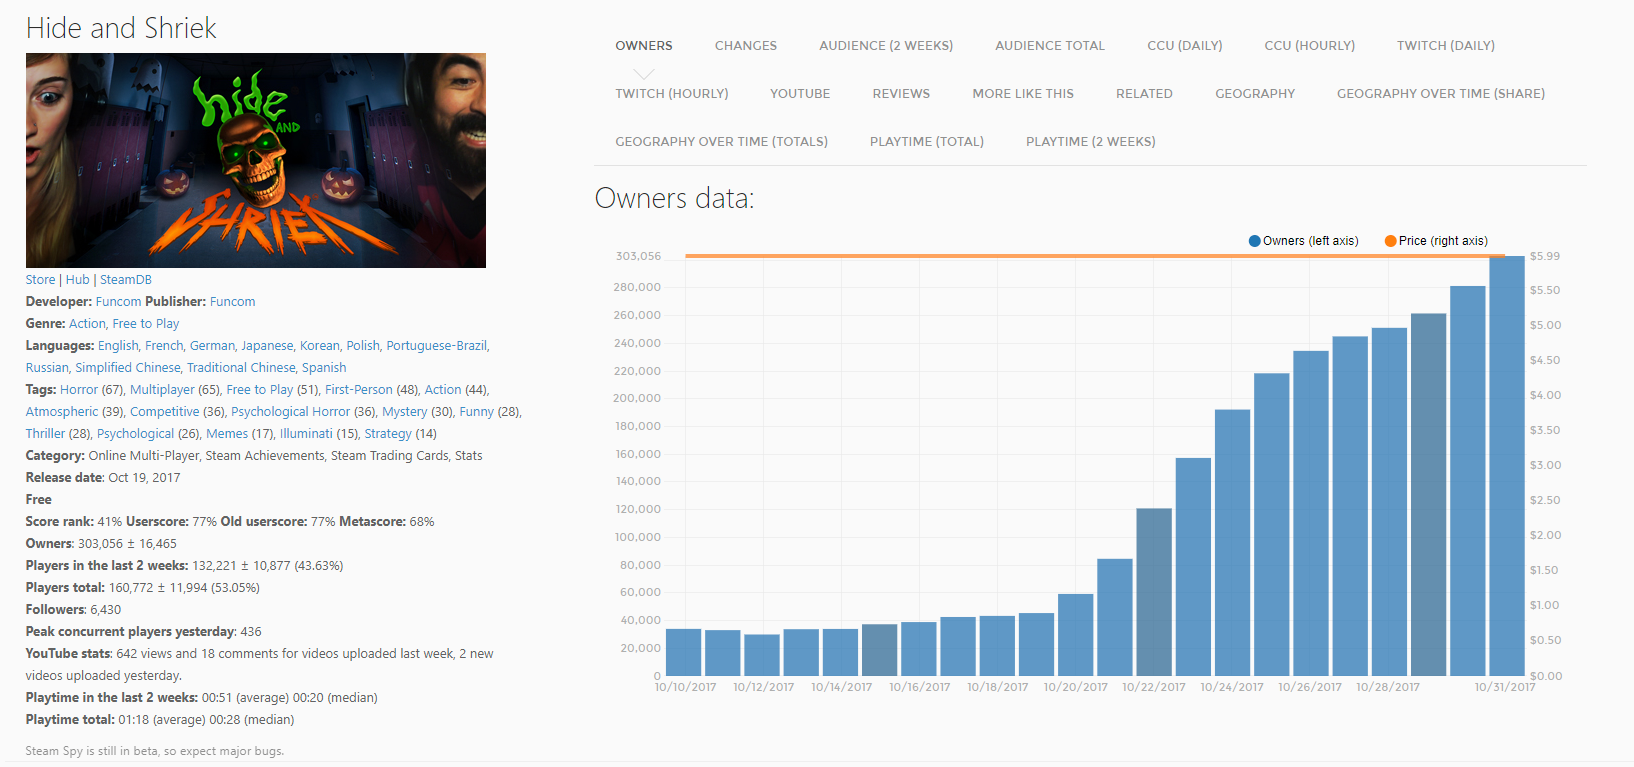Select the Free to Play genre link
Image resolution: width=1634 pixels, height=767 pixels.
[x=146, y=324]
